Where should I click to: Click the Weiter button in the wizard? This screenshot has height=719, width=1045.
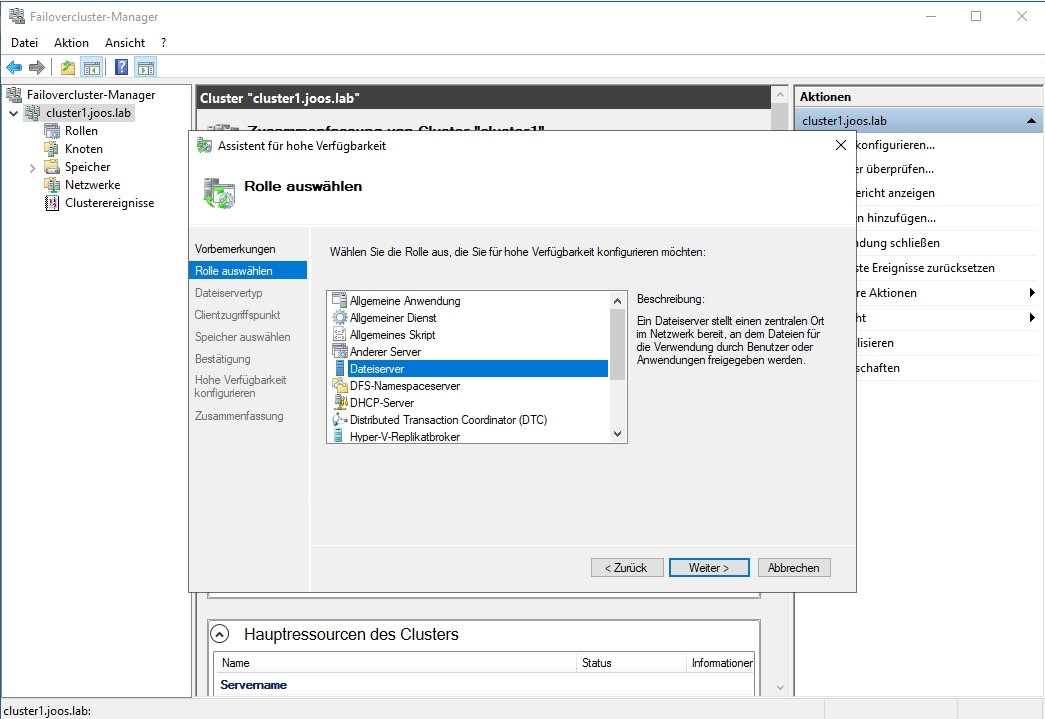[709, 567]
